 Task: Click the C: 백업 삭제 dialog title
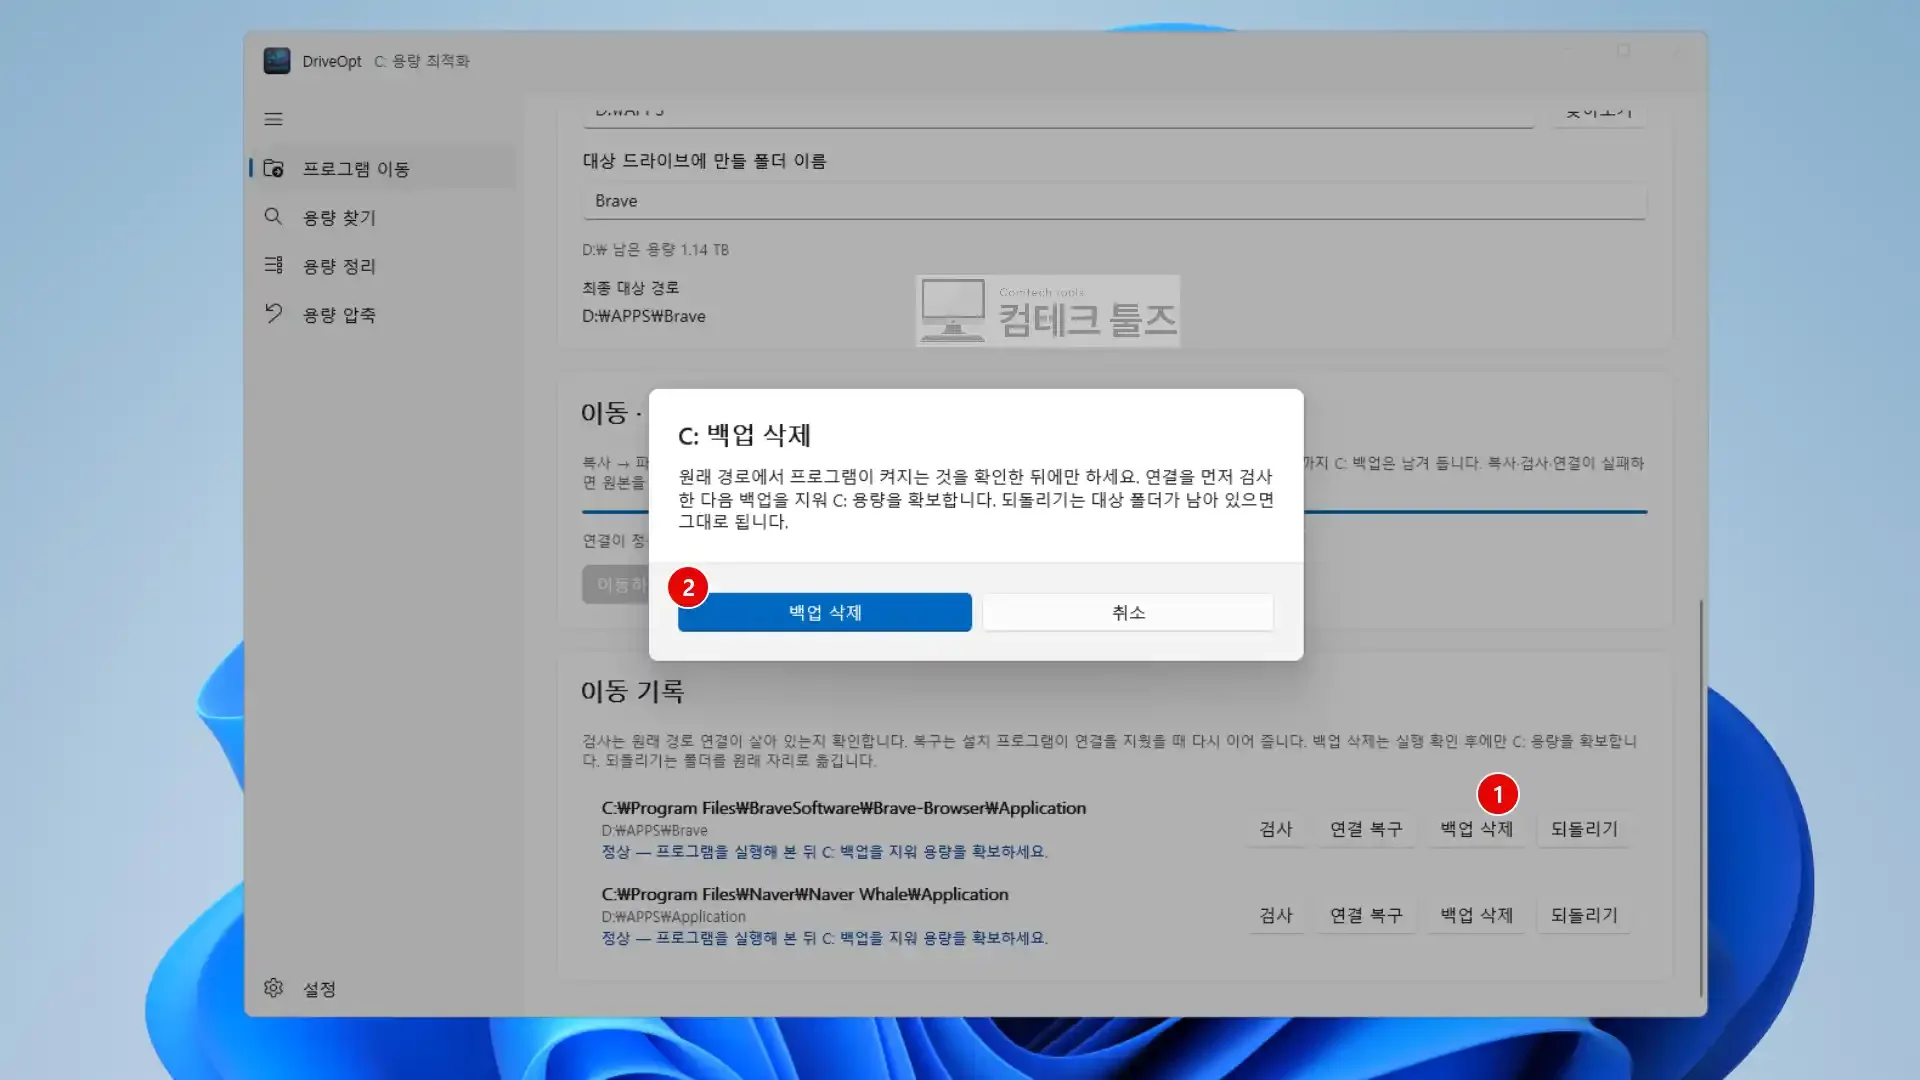(x=744, y=435)
